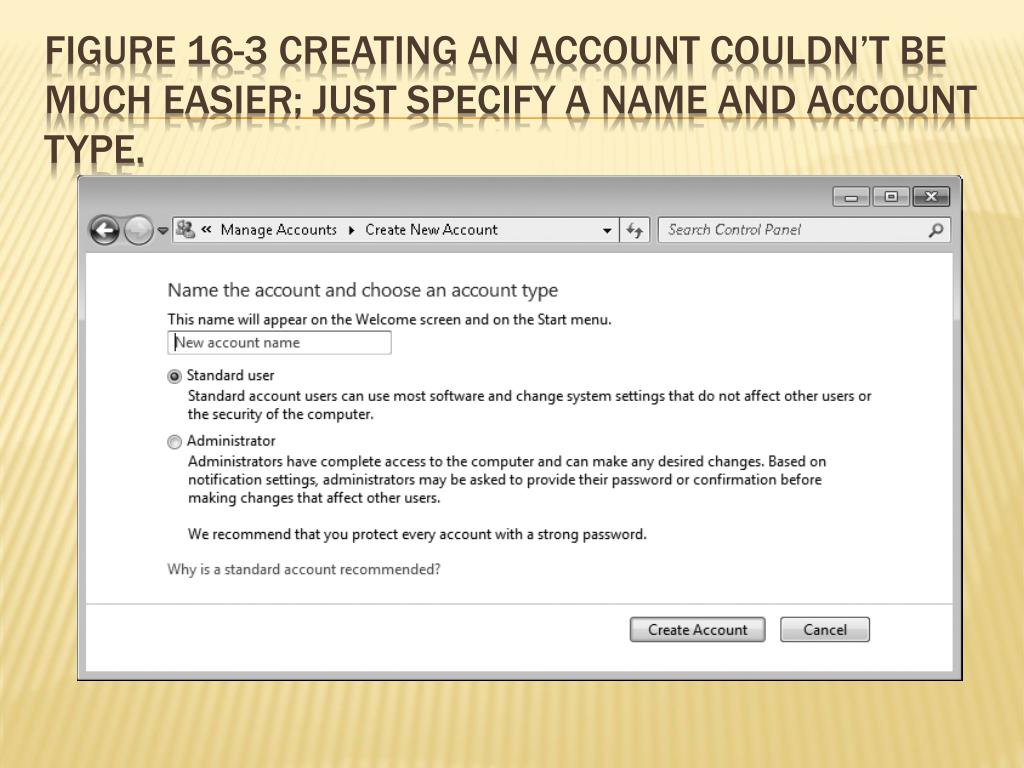Select Create New Account breadcrumb
Screen dimensions: 1024x768
(x=431, y=230)
